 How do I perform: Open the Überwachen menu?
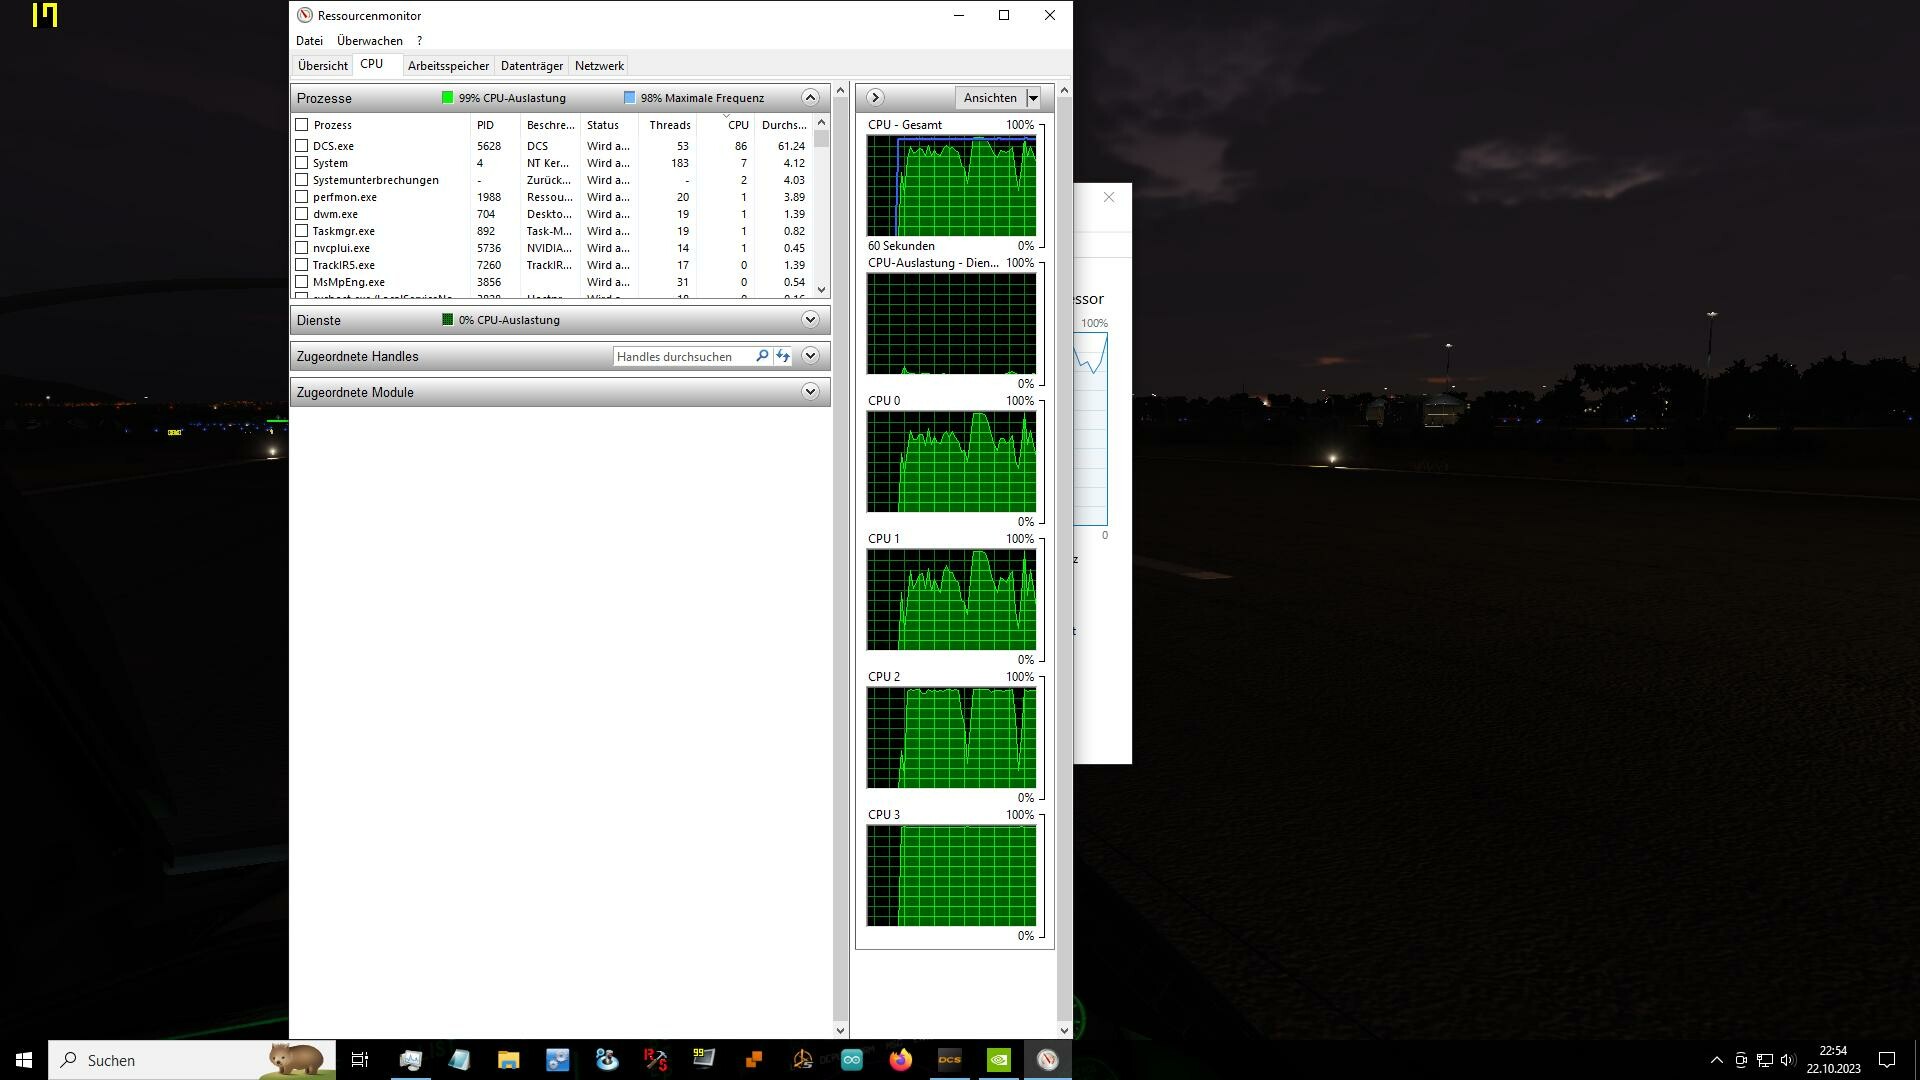coord(370,41)
